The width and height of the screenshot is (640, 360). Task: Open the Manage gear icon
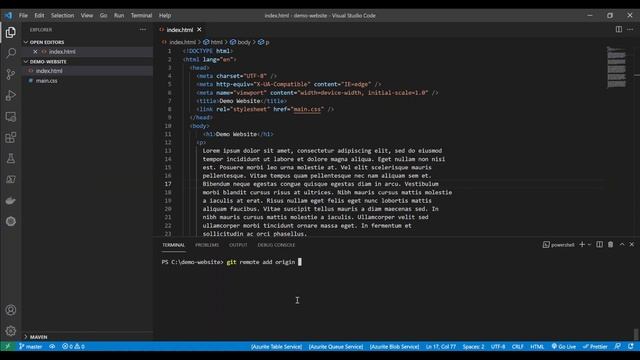click(x=11, y=331)
